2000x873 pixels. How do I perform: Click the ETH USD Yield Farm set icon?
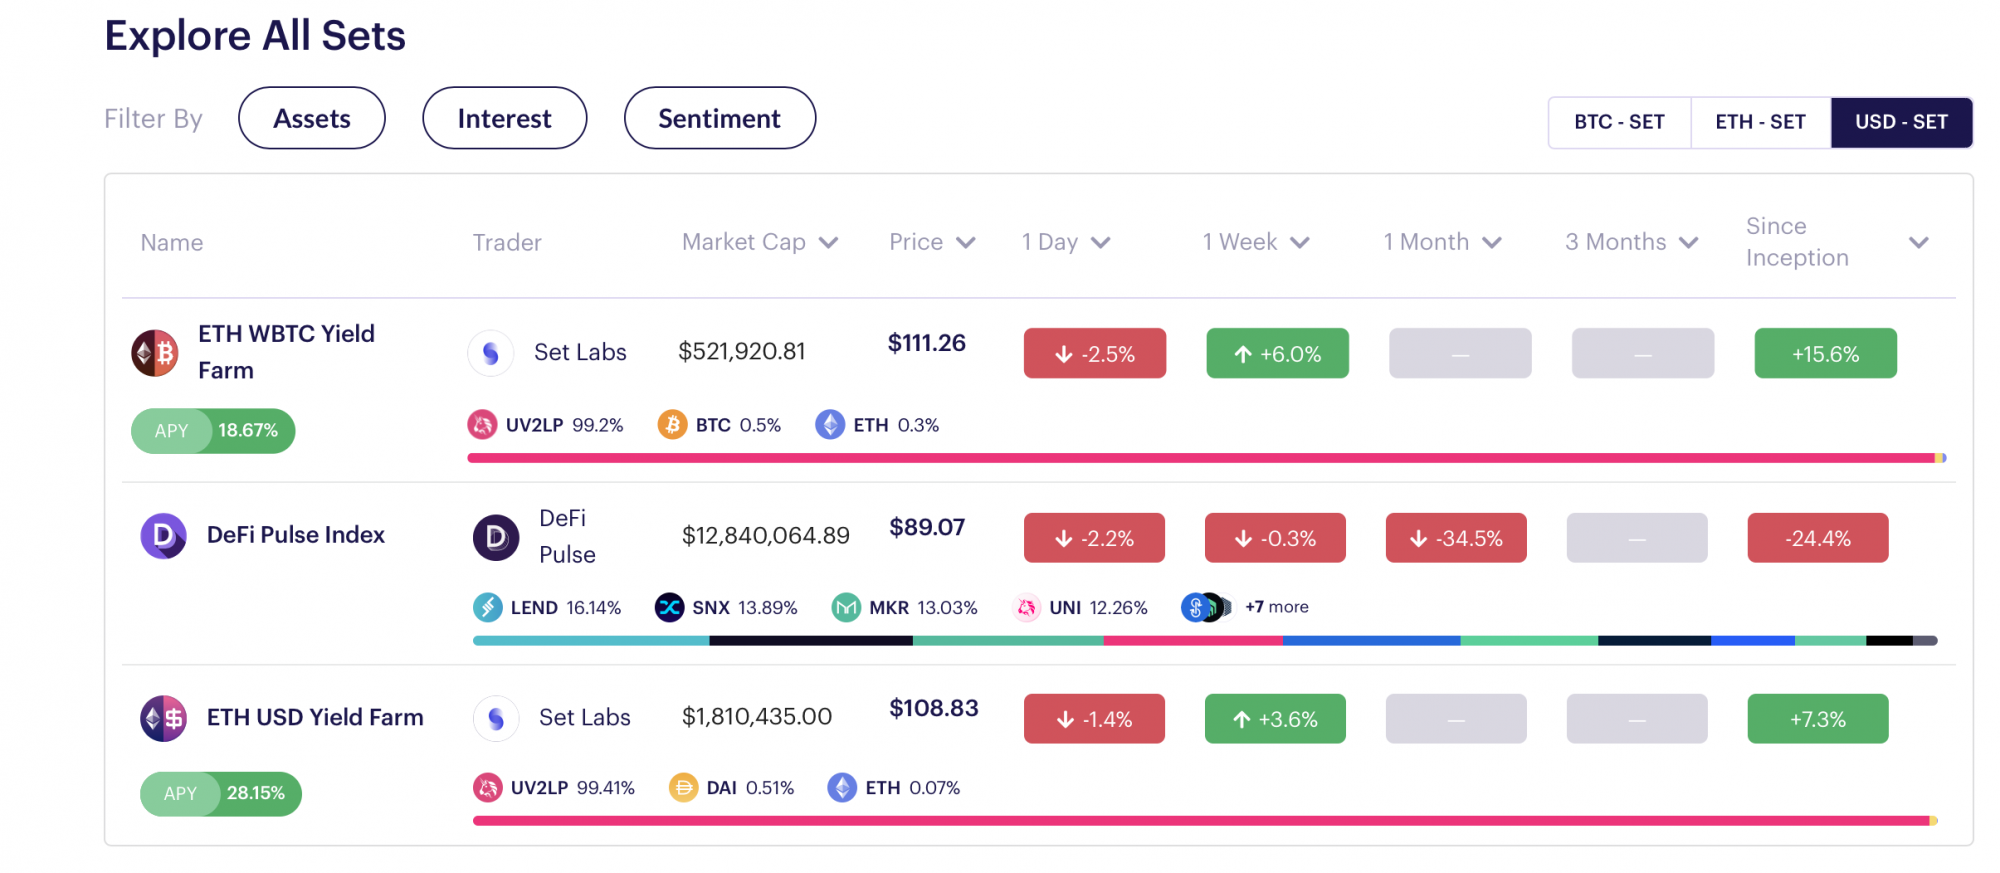coord(163,718)
